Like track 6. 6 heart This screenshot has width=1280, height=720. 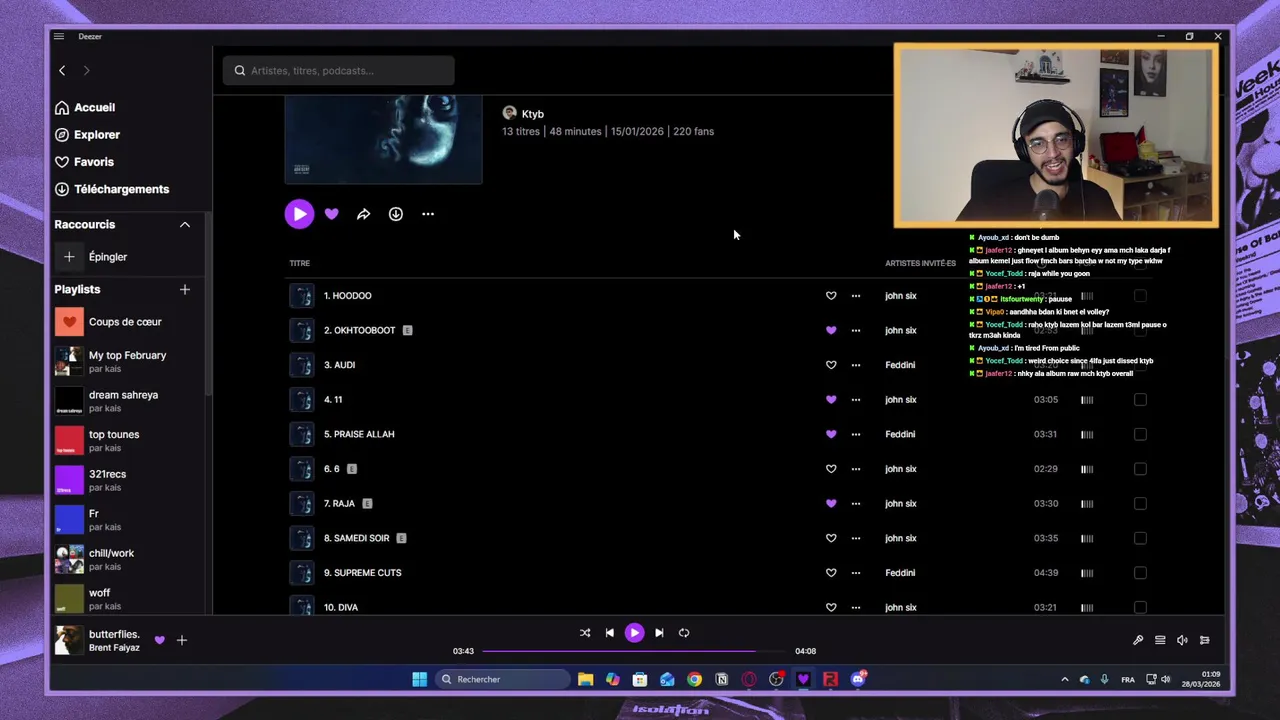point(831,469)
